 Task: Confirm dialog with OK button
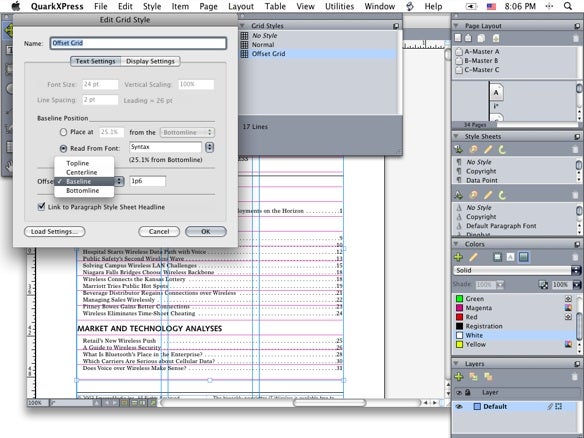(x=206, y=231)
